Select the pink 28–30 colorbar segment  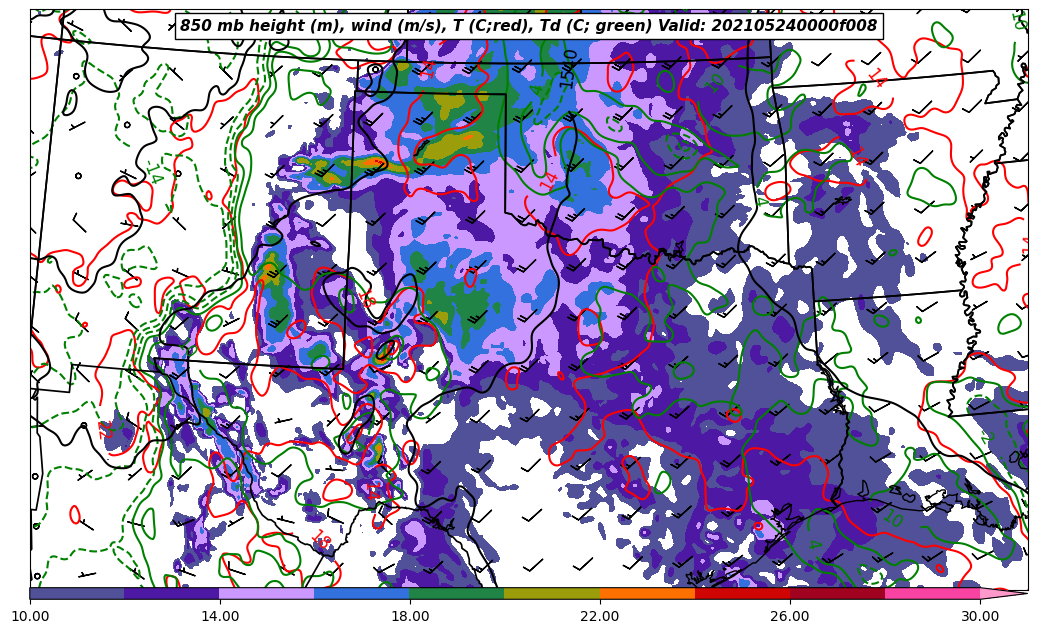tap(932, 593)
